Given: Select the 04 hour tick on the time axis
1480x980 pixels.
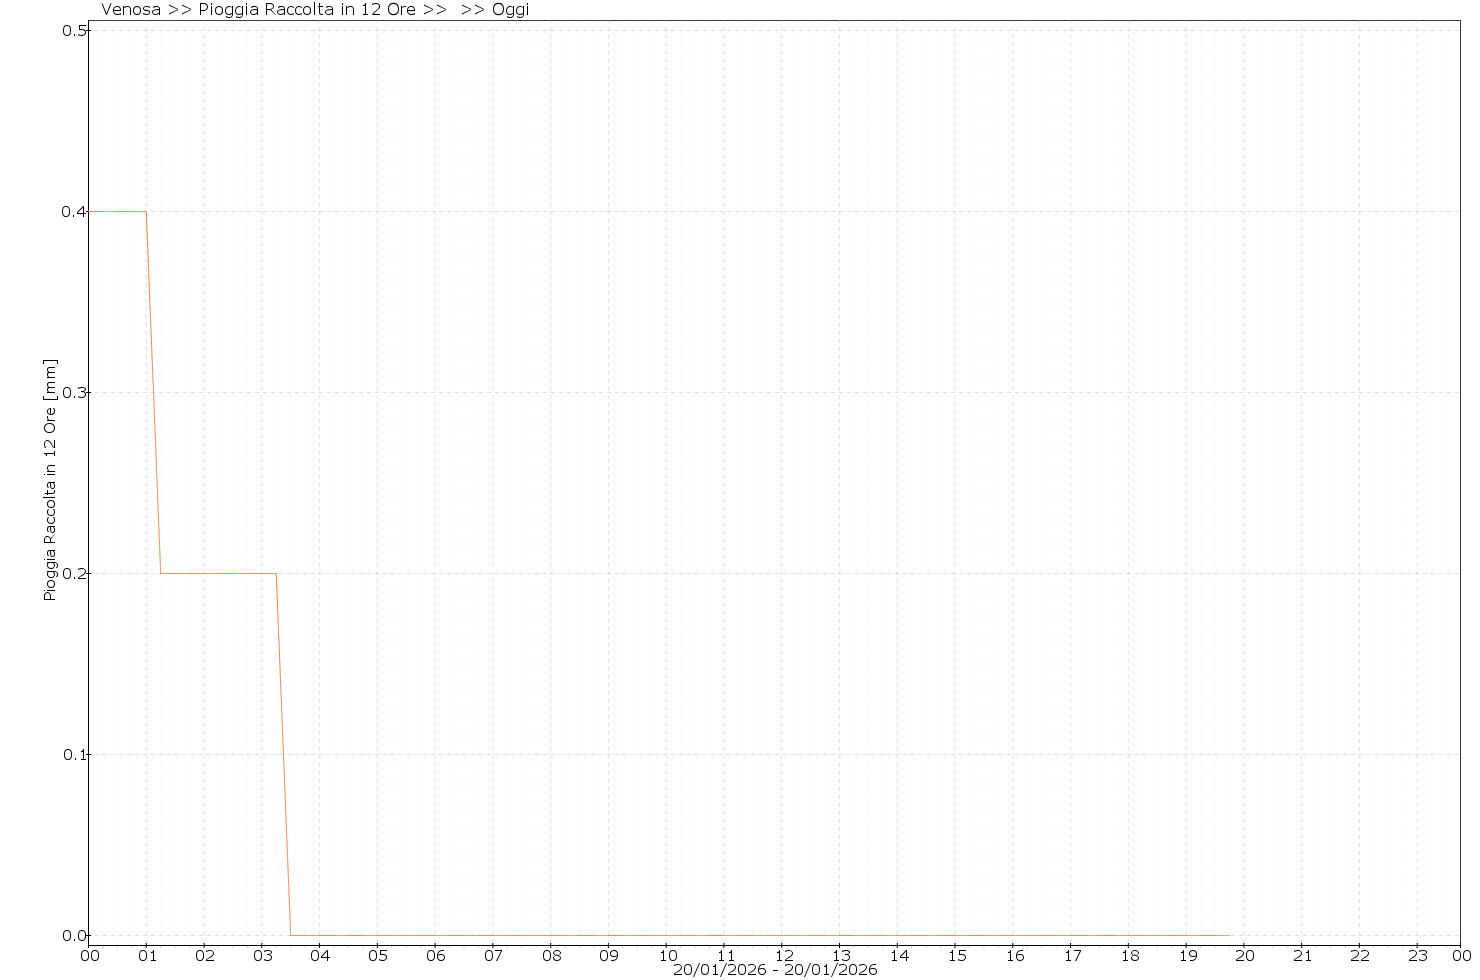Looking at the screenshot, I should click(x=320, y=955).
